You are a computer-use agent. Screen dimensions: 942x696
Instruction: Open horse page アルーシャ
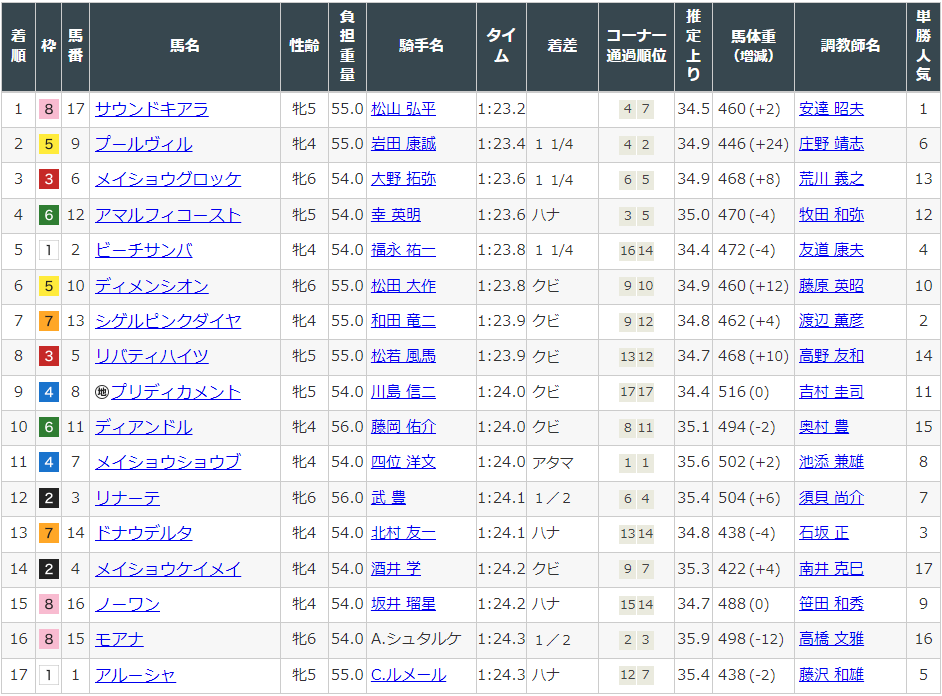(x=135, y=676)
